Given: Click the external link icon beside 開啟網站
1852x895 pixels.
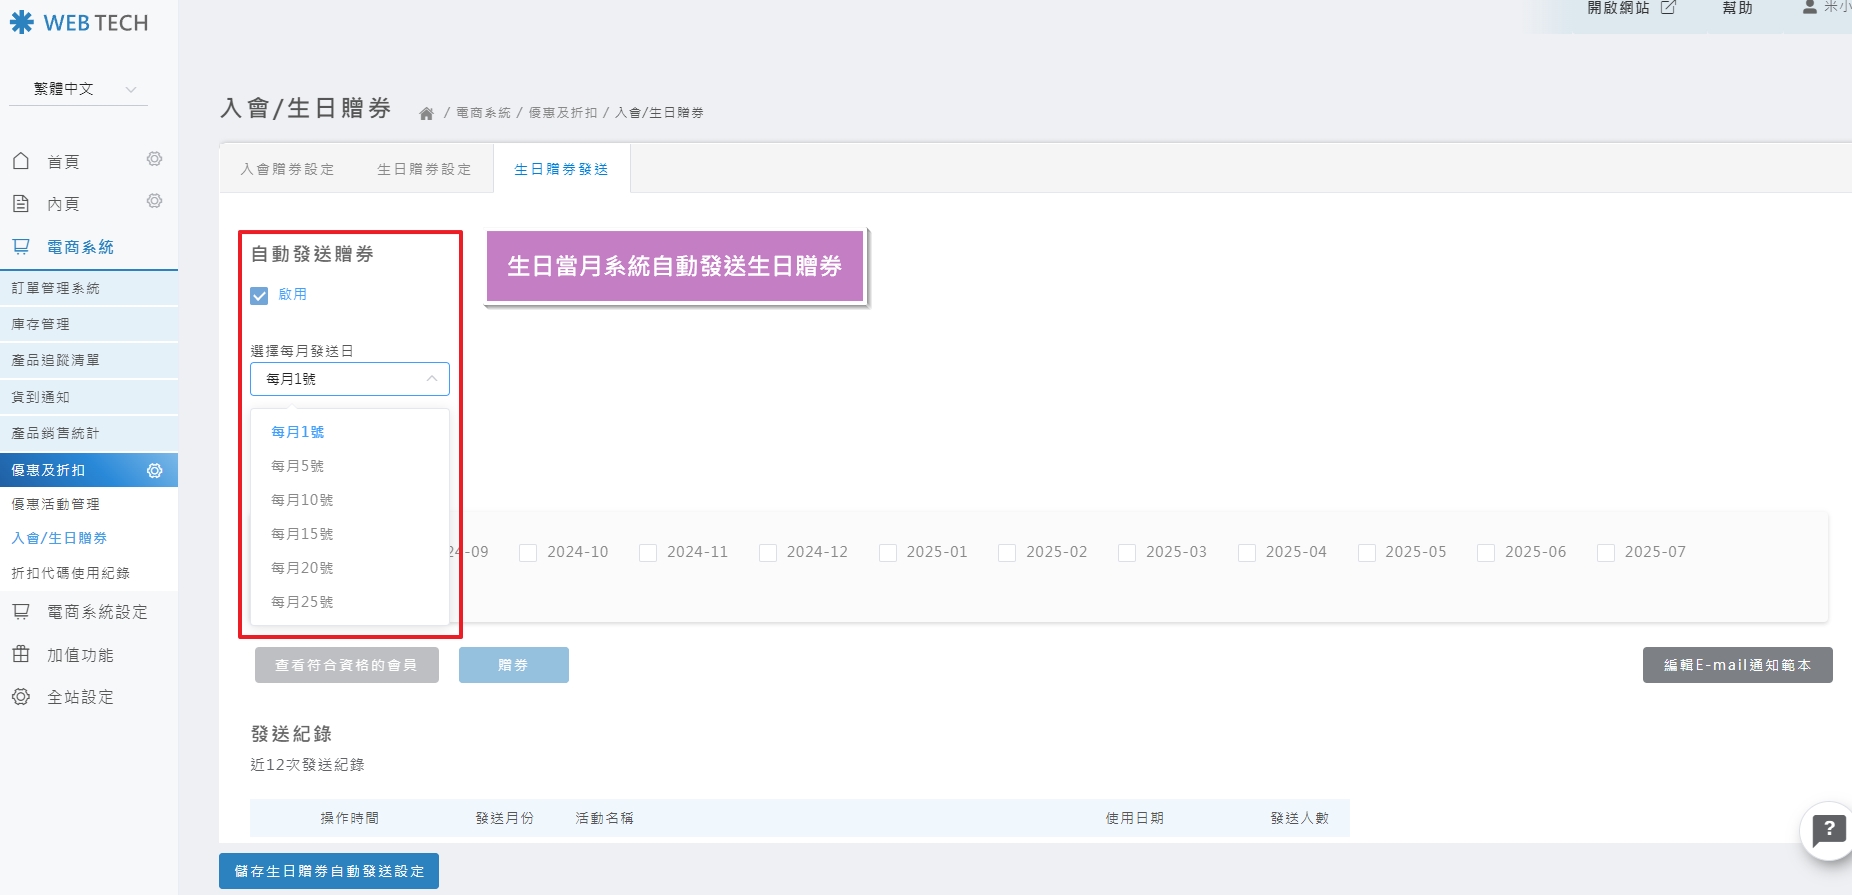Looking at the screenshot, I should (x=1668, y=8).
